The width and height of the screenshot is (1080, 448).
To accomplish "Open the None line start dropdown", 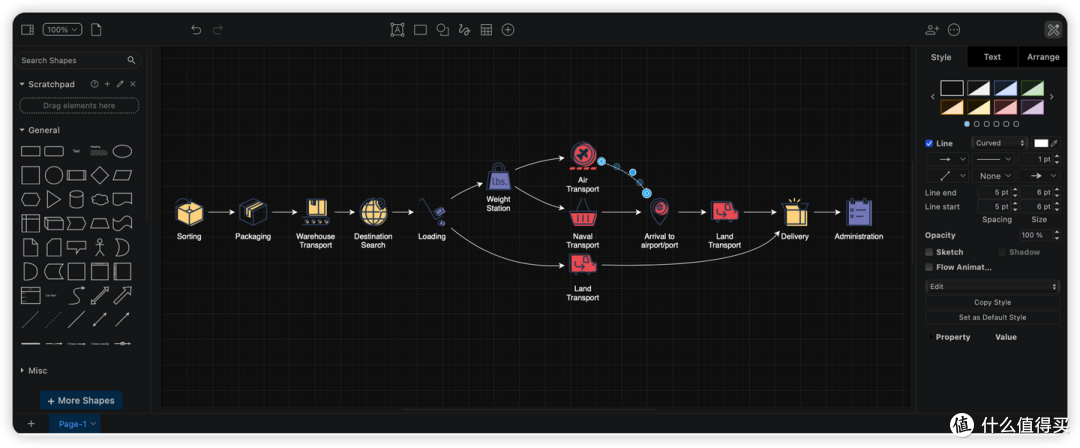I will coord(993,176).
